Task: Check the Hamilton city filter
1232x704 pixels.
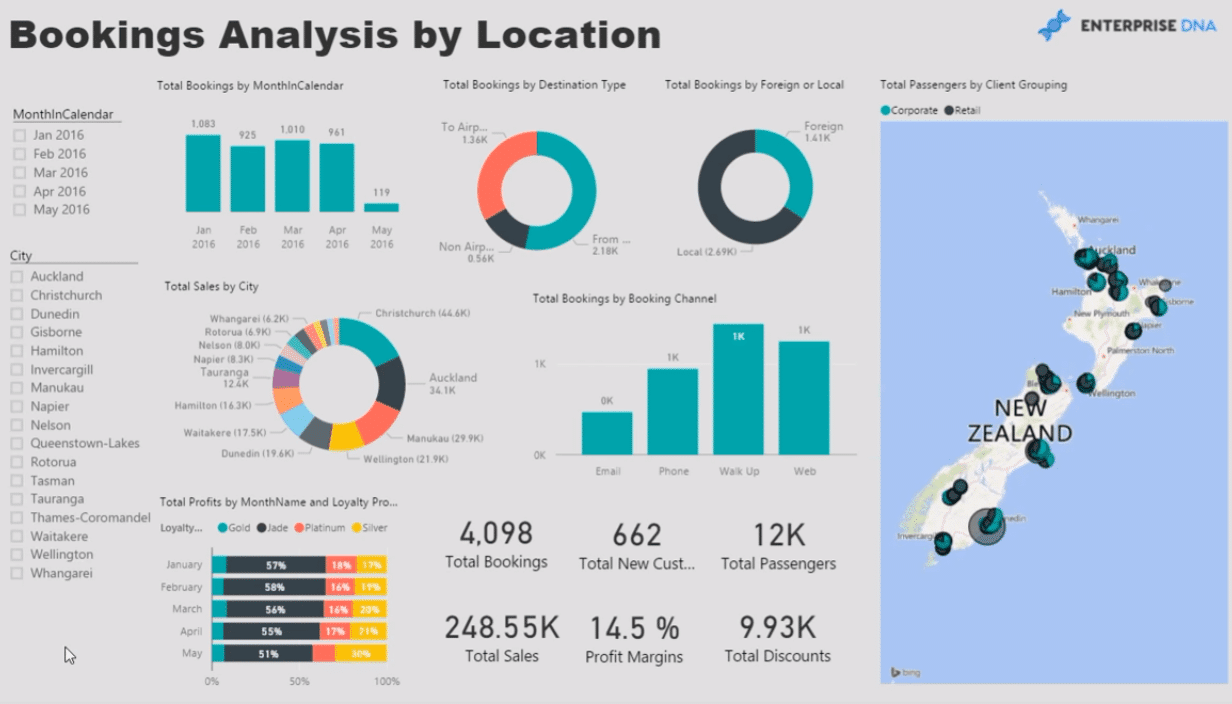Action: point(17,351)
